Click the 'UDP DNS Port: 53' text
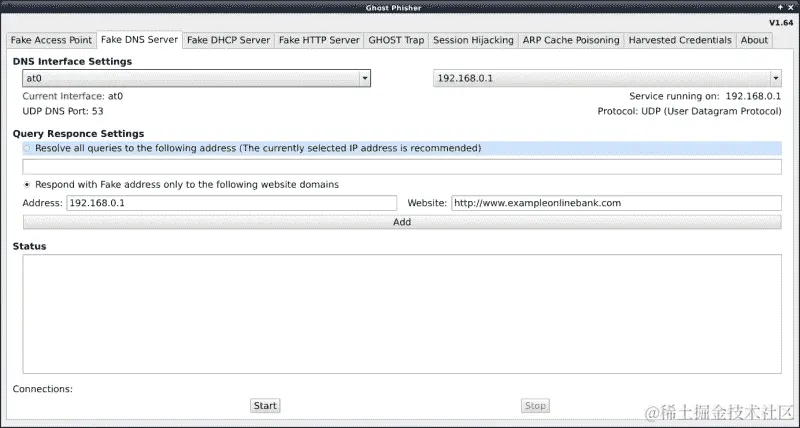The height and width of the screenshot is (428, 800). click(x=63, y=111)
